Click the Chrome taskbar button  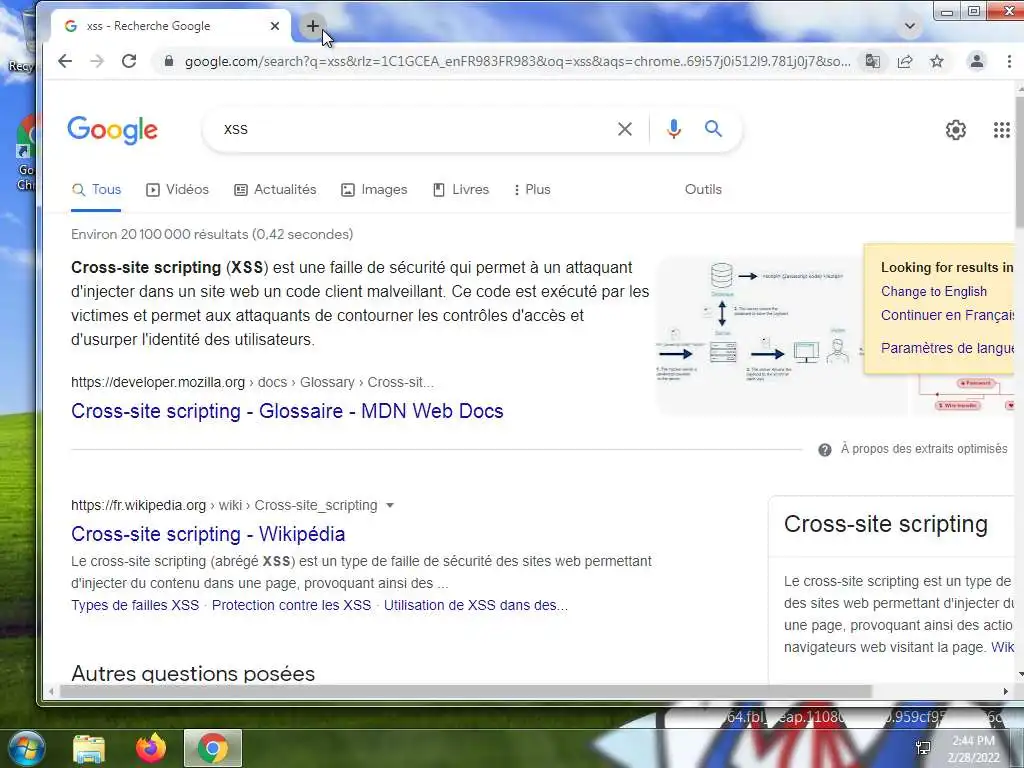(213, 748)
